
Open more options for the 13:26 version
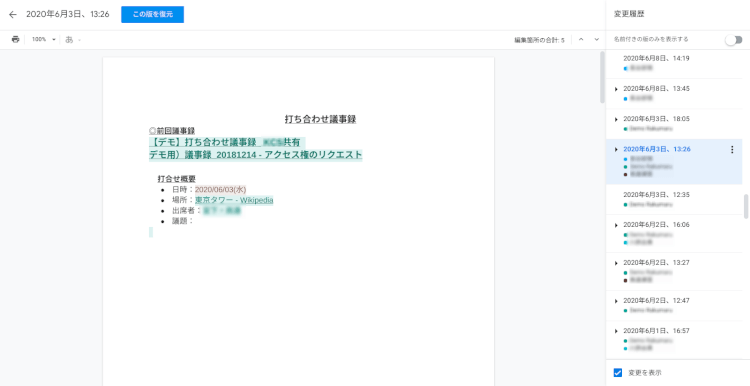coord(732,150)
